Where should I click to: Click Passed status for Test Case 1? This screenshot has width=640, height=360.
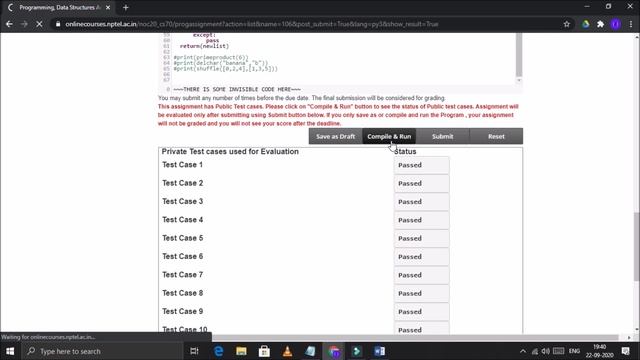[422, 165]
